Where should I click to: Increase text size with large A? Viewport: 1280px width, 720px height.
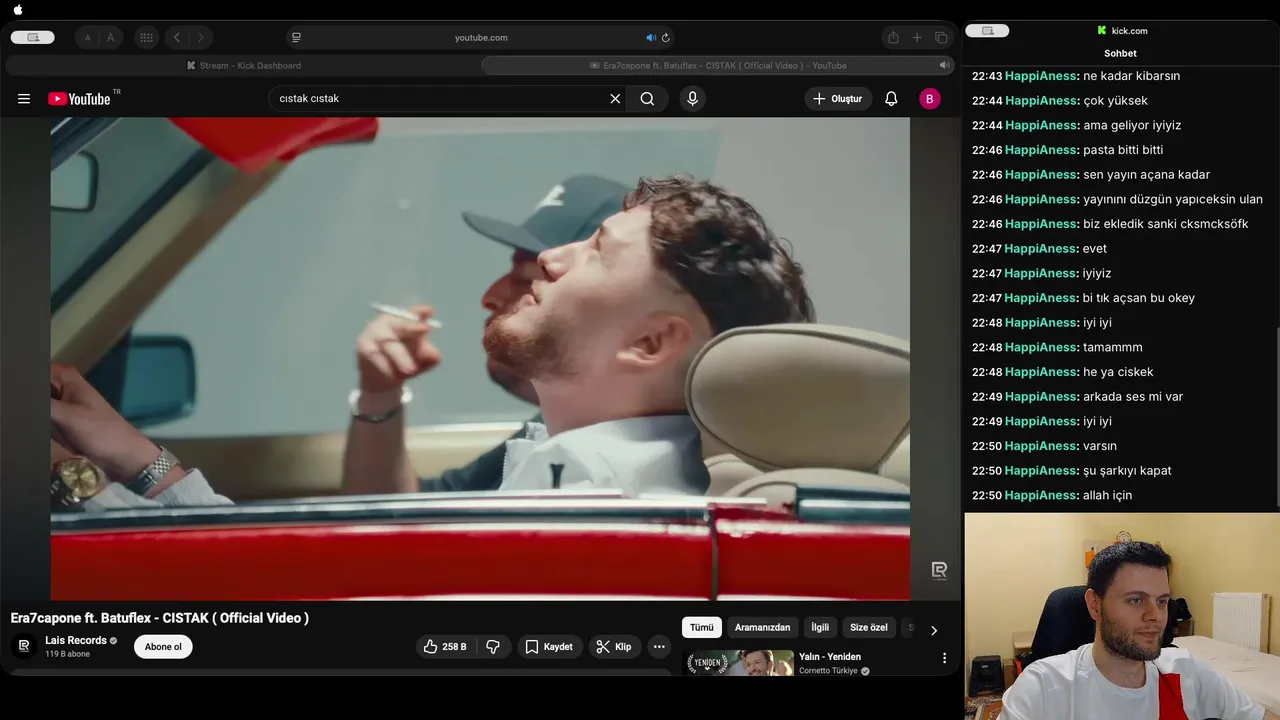(x=110, y=38)
